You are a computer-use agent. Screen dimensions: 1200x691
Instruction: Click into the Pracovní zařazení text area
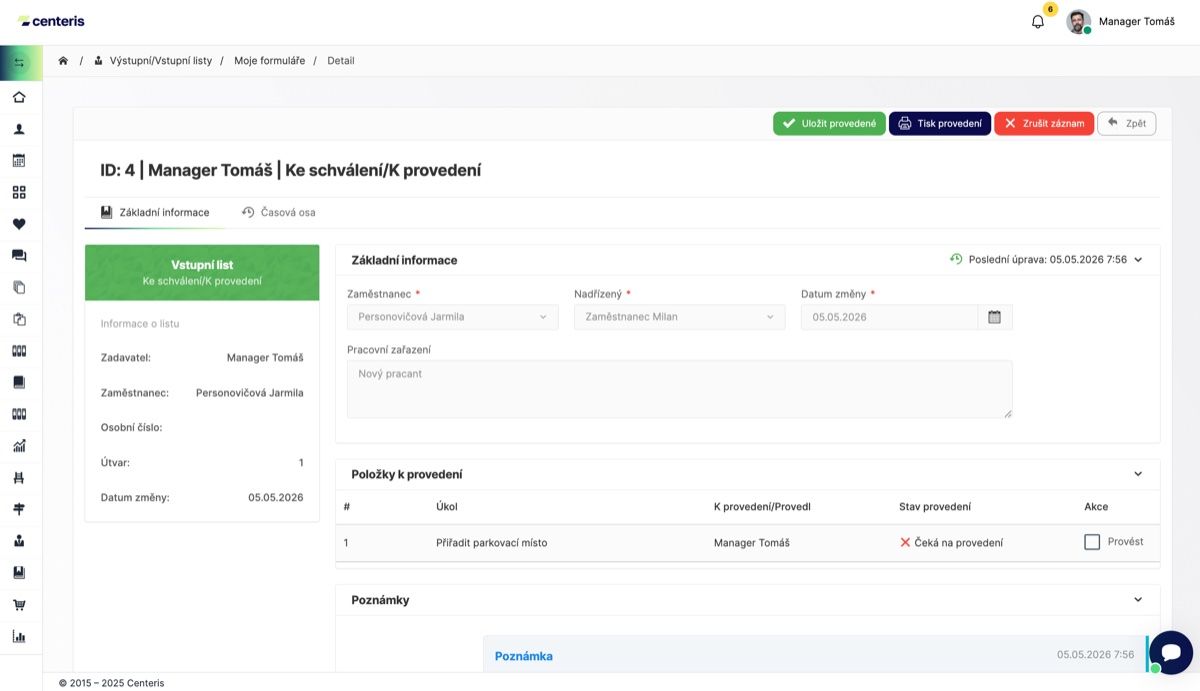680,389
